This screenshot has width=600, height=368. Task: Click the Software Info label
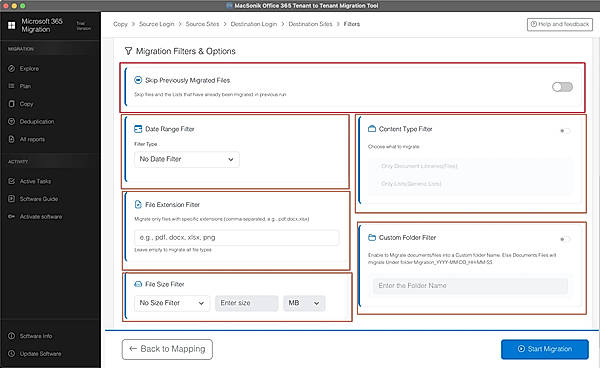pyautogui.click(x=36, y=336)
